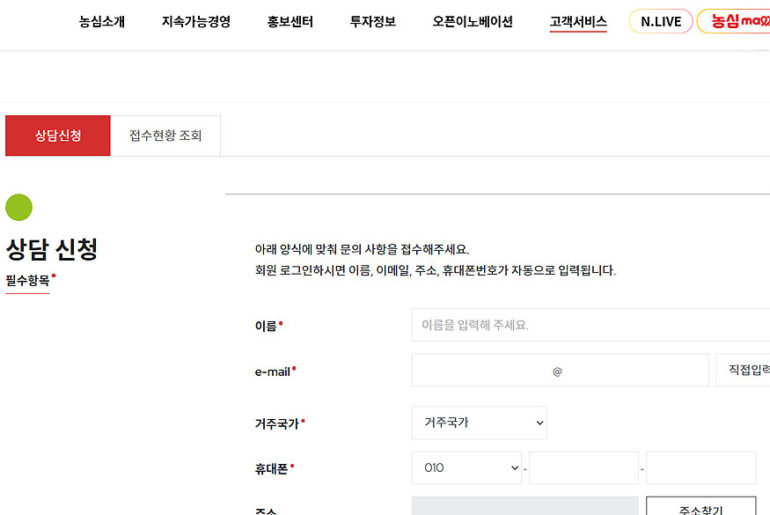Switch to the 접수현황 조회 tab
This screenshot has height=515, width=770.
[x=165, y=136]
